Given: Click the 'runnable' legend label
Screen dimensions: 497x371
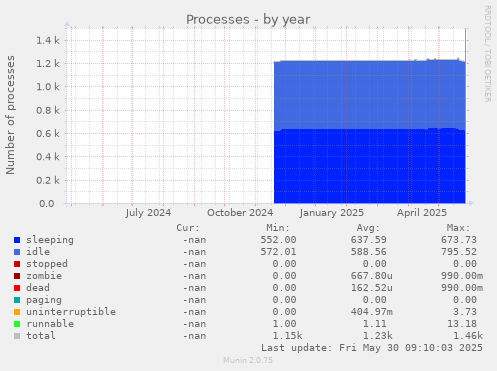Looking at the screenshot, I should point(50,324).
